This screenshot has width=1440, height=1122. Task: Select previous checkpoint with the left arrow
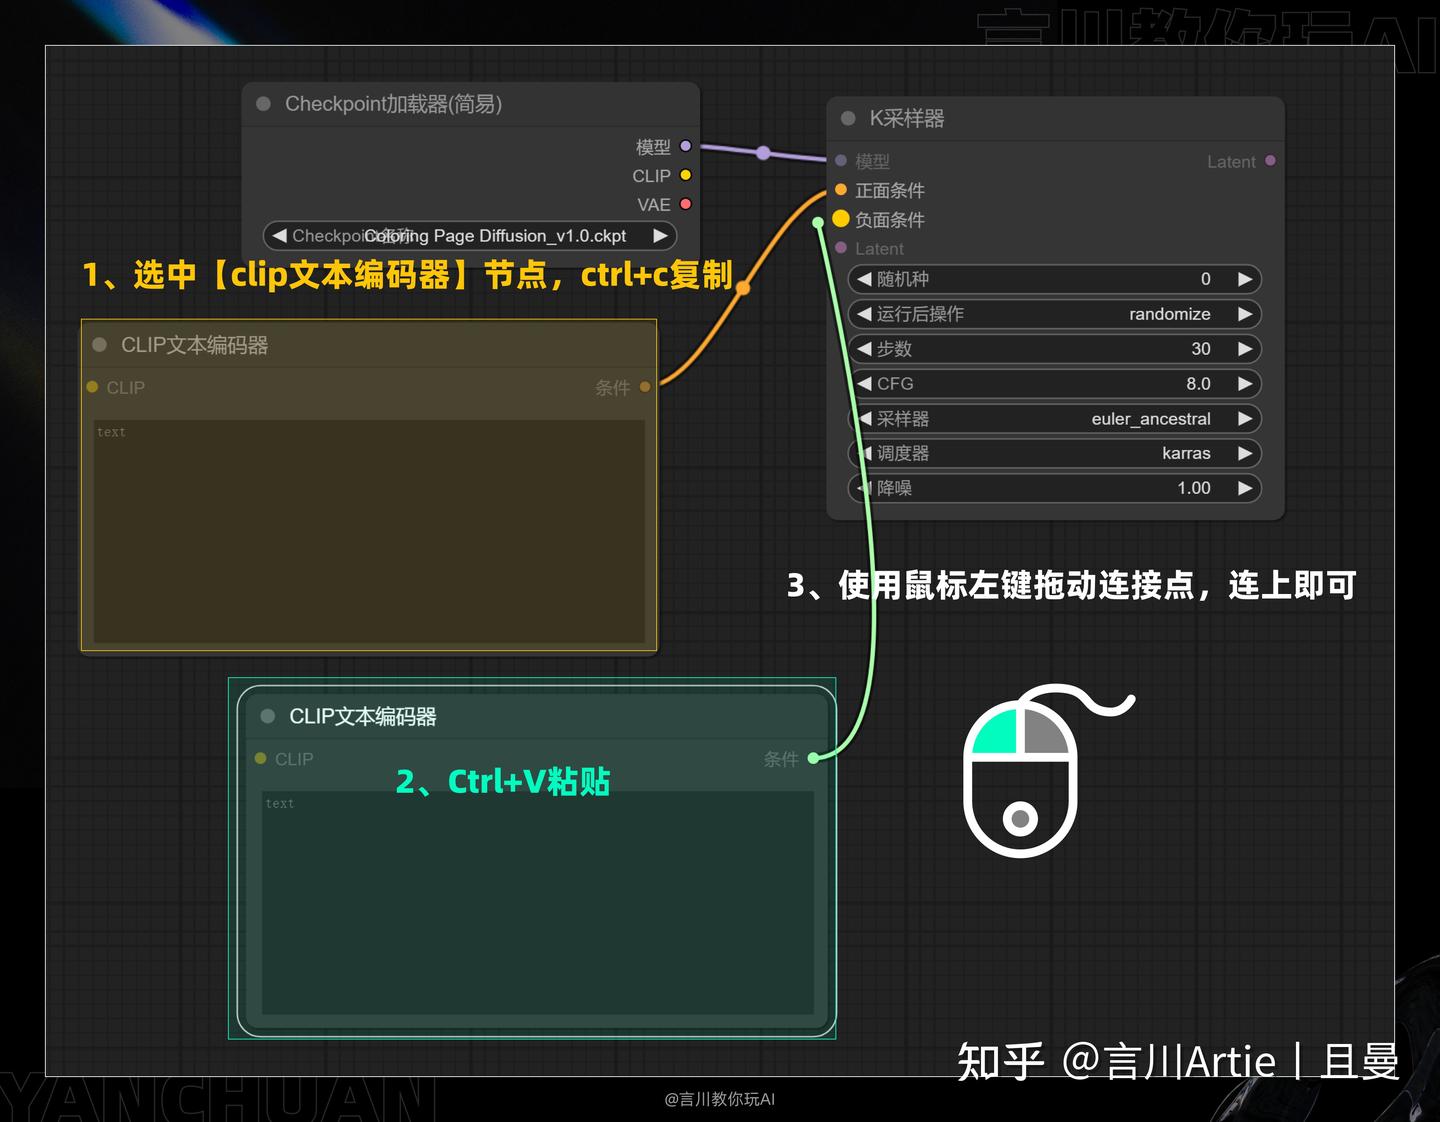pos(280,236)
